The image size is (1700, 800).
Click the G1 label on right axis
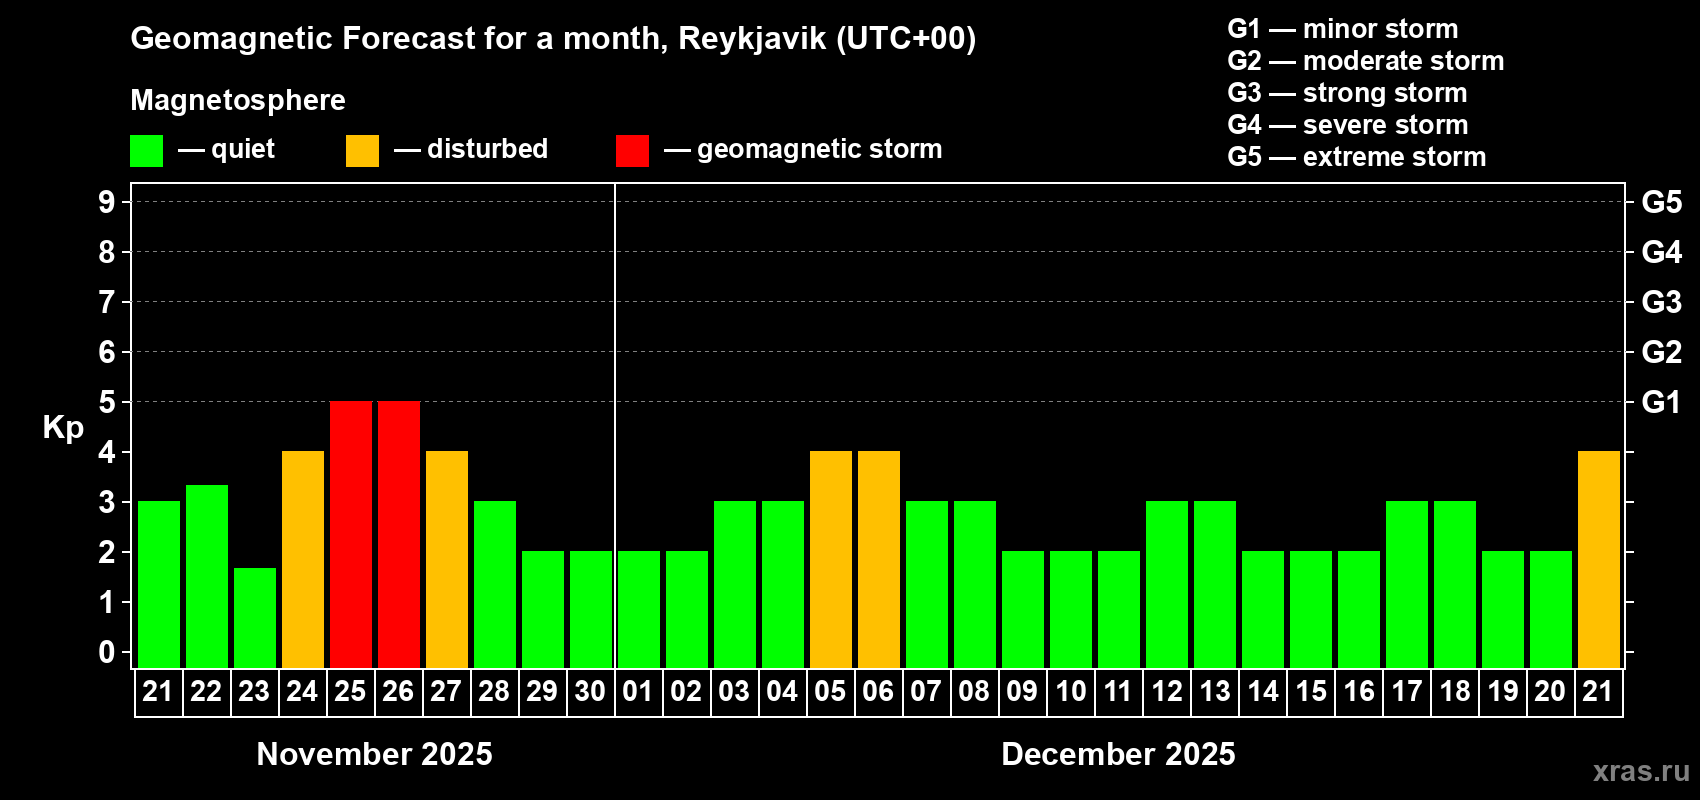[x=1661, y=402]
